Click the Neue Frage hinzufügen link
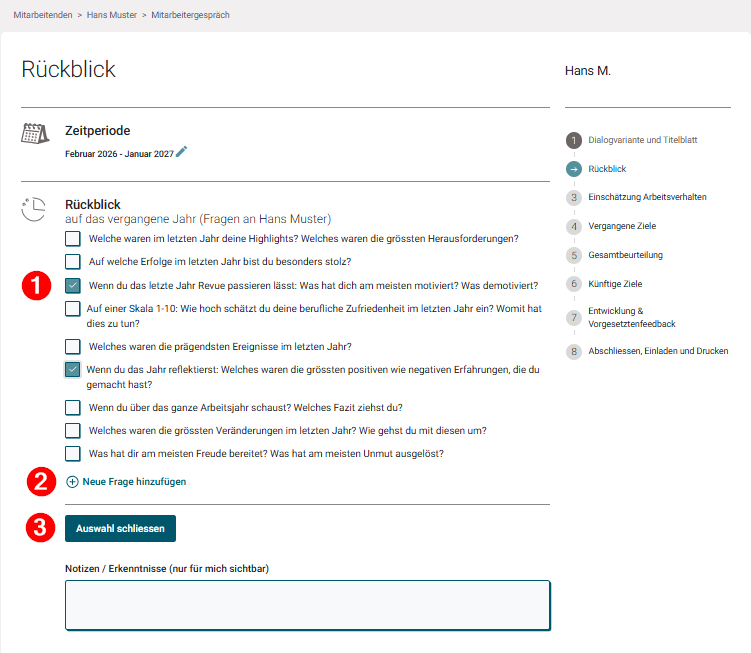The height and width of the screenshot is (653, 751). tap(134, 481)
